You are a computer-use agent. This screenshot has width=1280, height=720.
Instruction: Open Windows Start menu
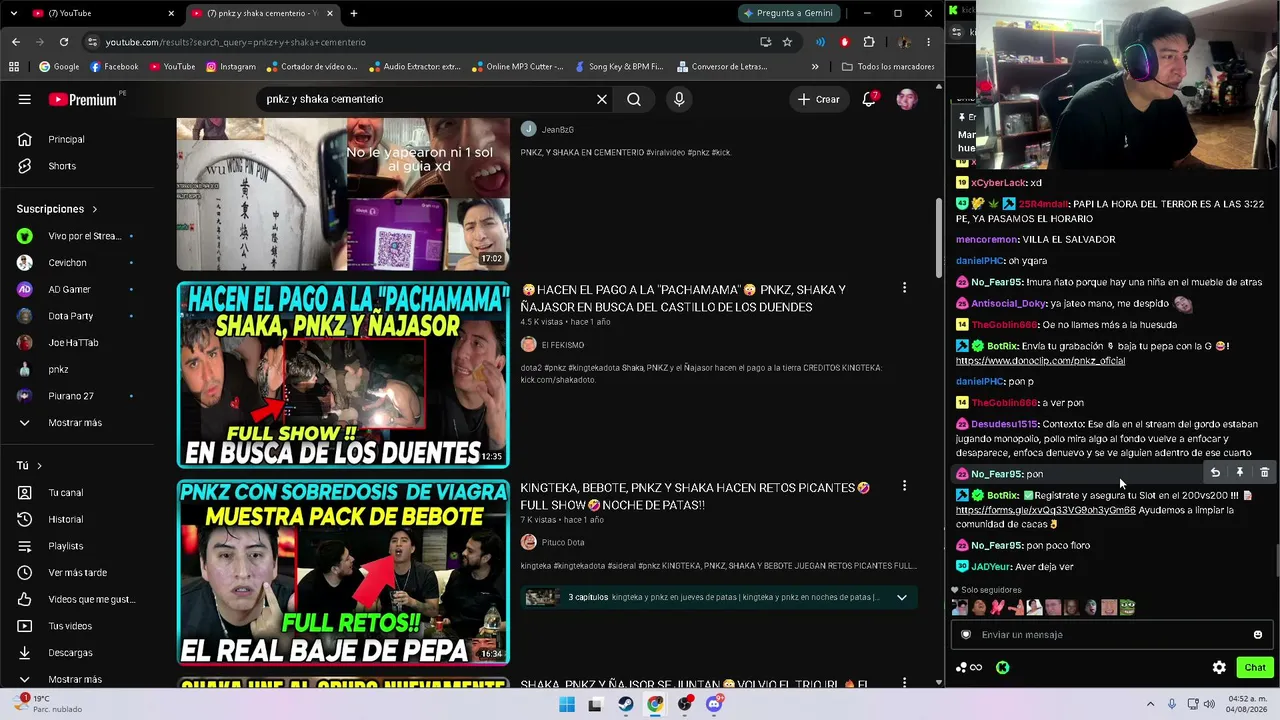tap(567, 704)
